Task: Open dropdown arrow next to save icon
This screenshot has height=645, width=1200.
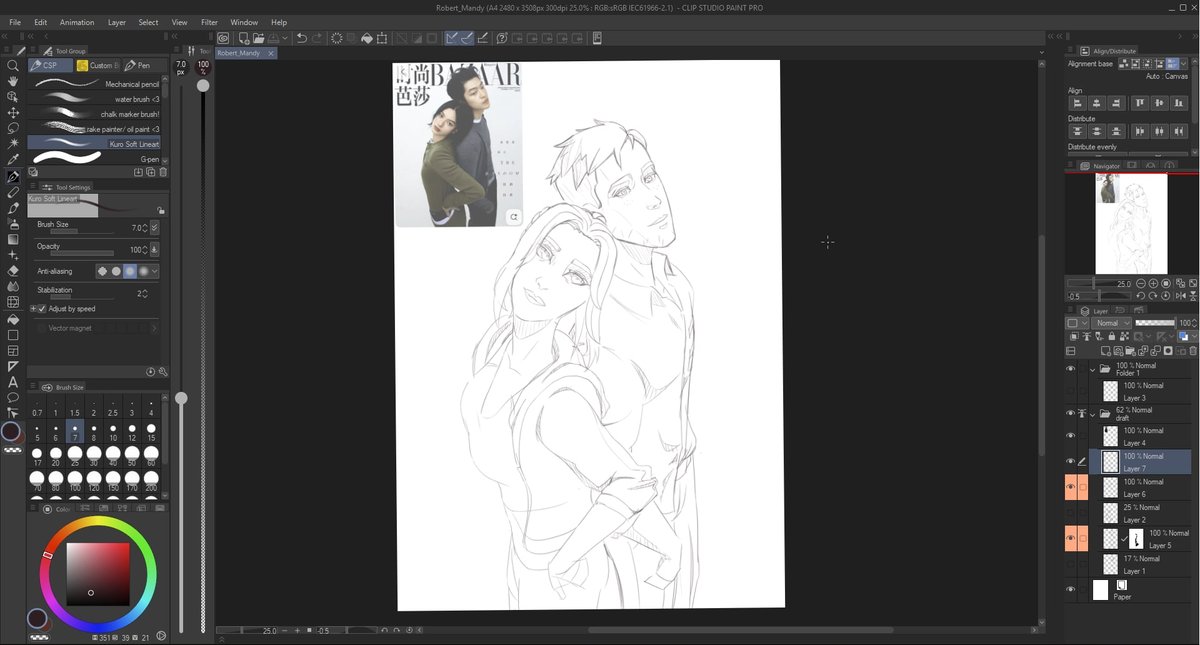Action: click(x=287, y=38)
